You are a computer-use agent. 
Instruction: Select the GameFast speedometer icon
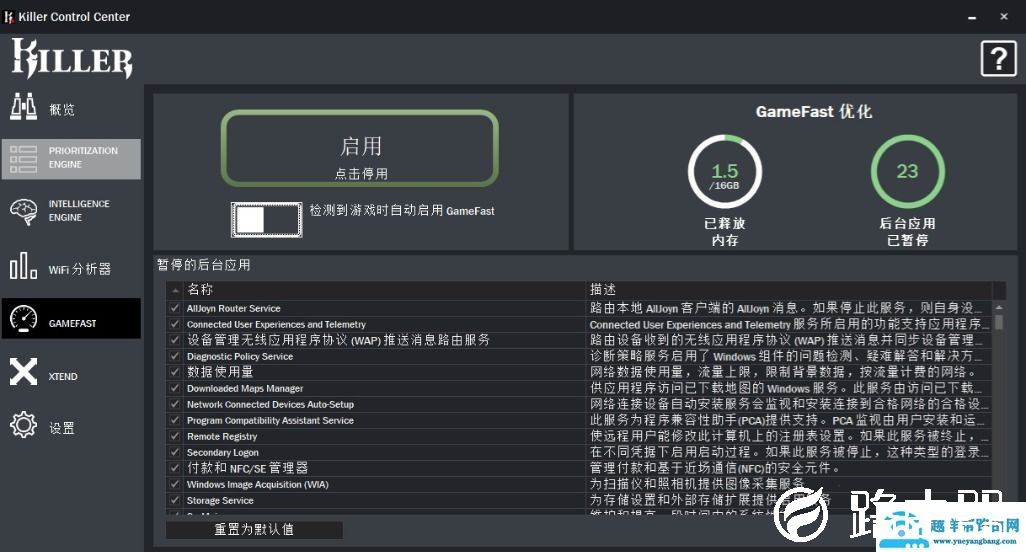click(24, 319)
